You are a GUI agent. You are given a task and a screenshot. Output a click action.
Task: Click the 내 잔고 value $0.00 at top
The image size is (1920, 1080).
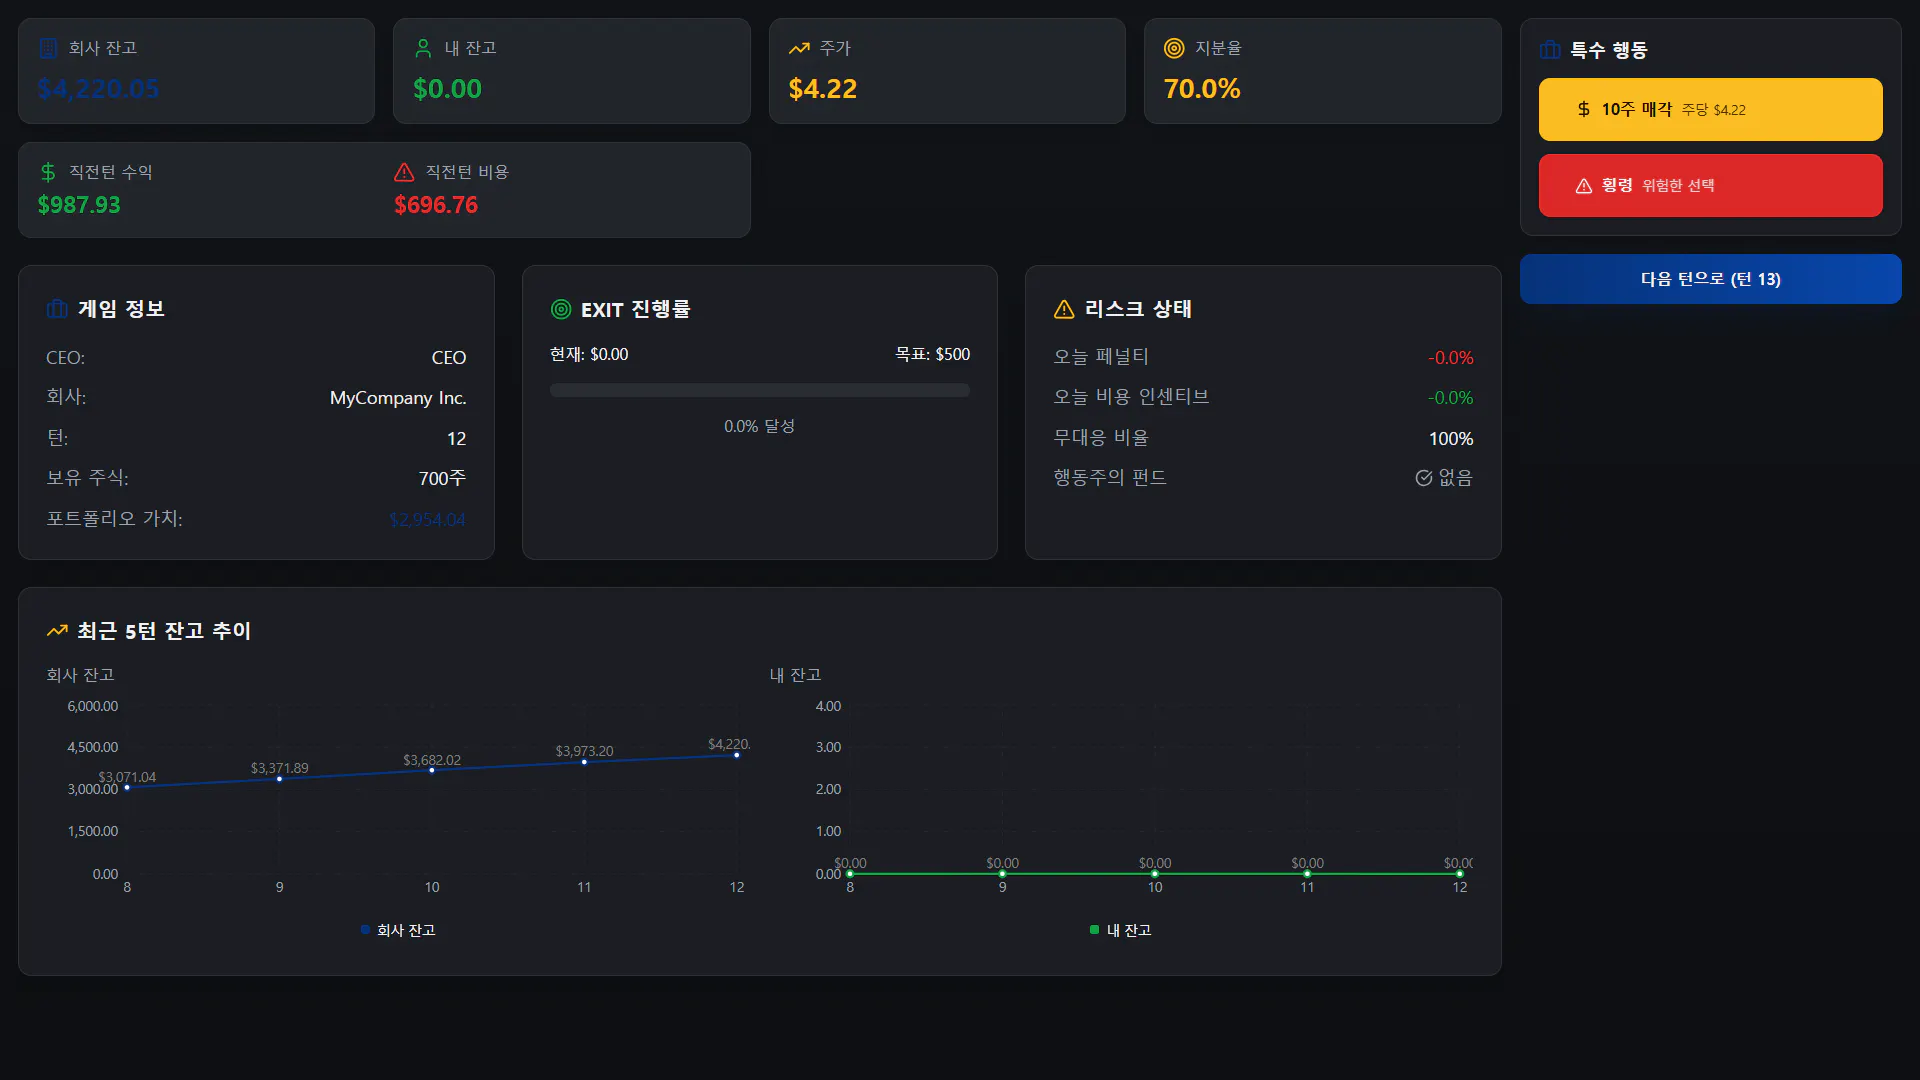(447, 89)
